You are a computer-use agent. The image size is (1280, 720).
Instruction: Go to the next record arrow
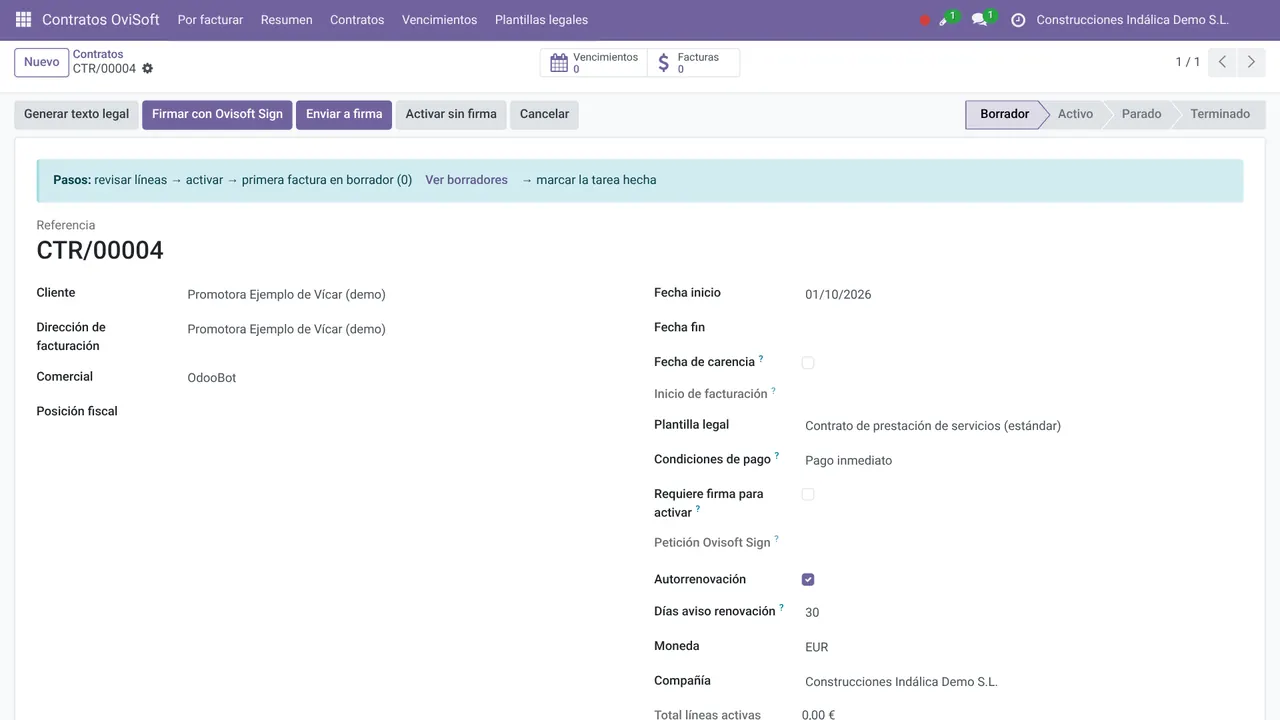(1251, 62)
